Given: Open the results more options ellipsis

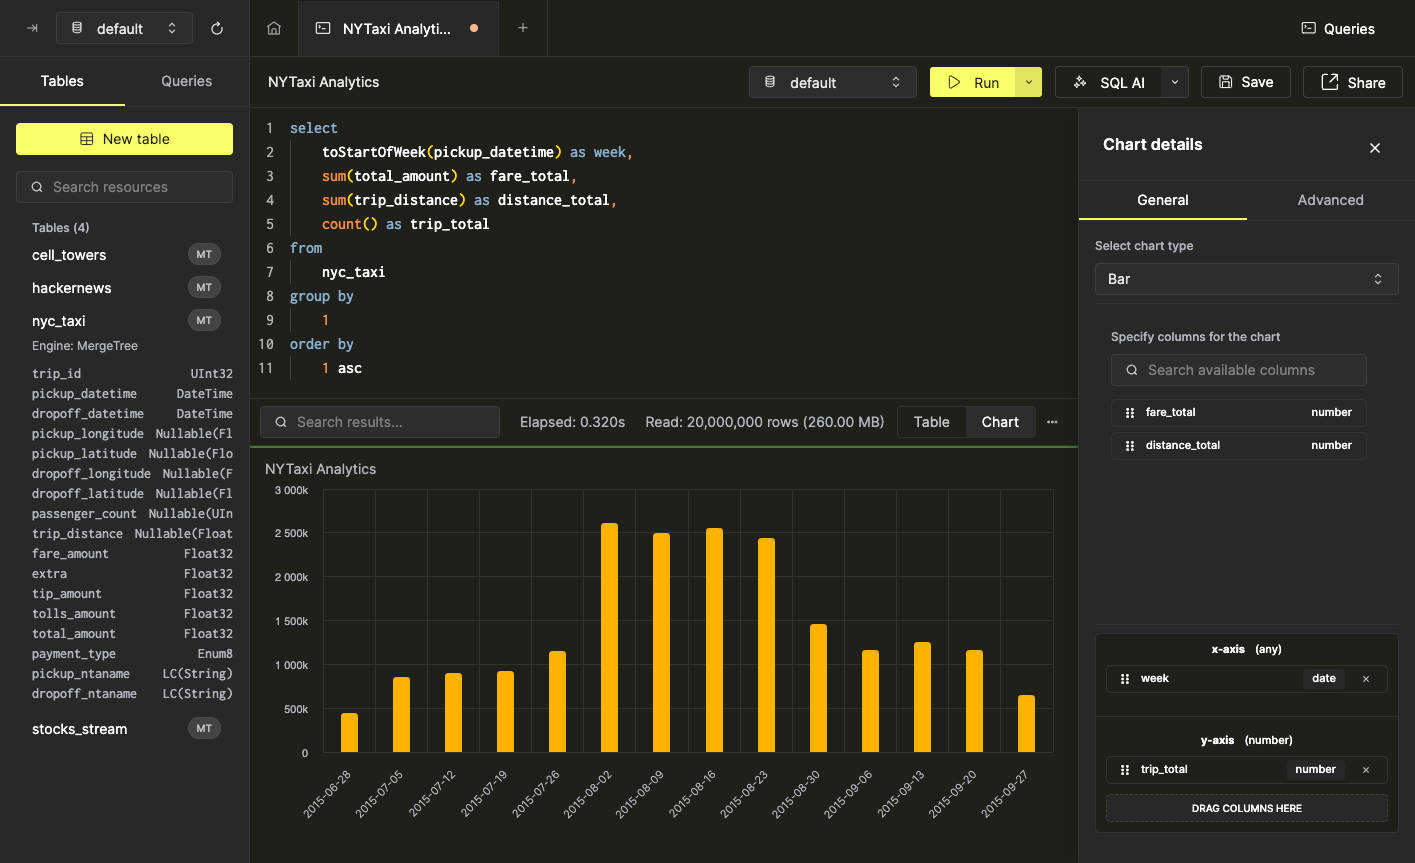Looking at the screenshot, I should [x=1052, y=422].
